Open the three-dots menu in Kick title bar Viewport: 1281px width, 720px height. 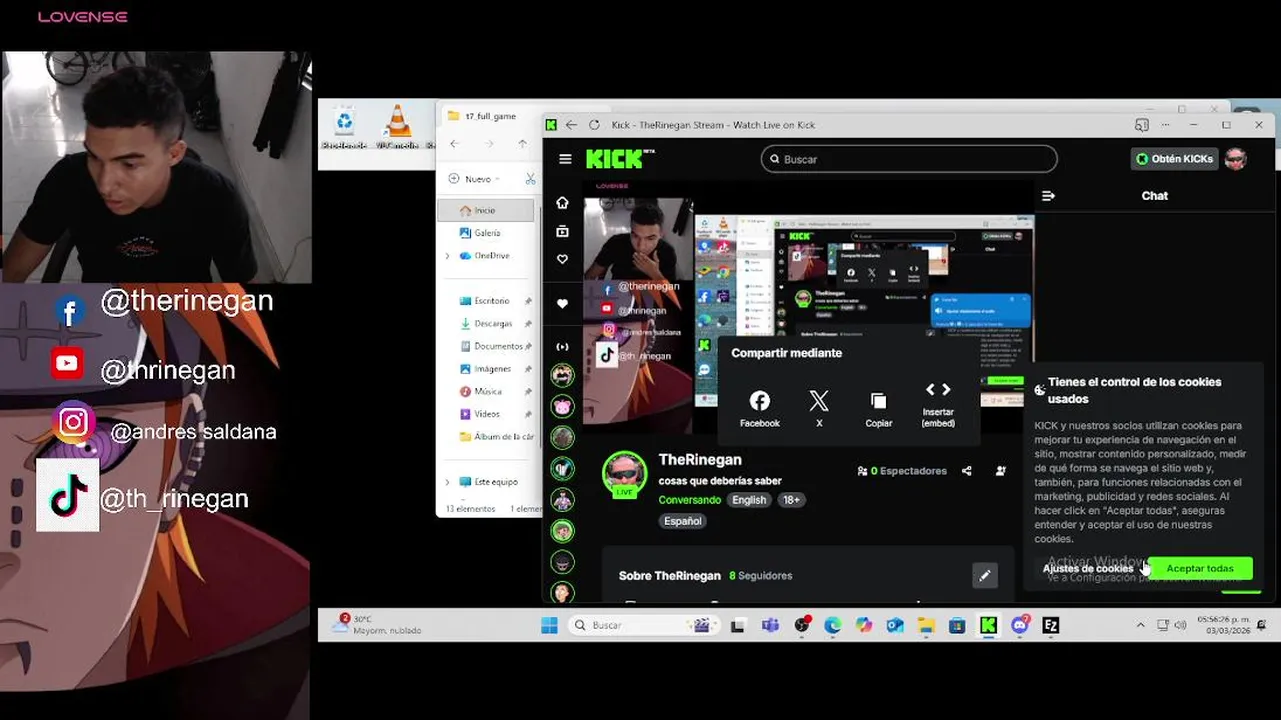click(x=1167, y=125)
